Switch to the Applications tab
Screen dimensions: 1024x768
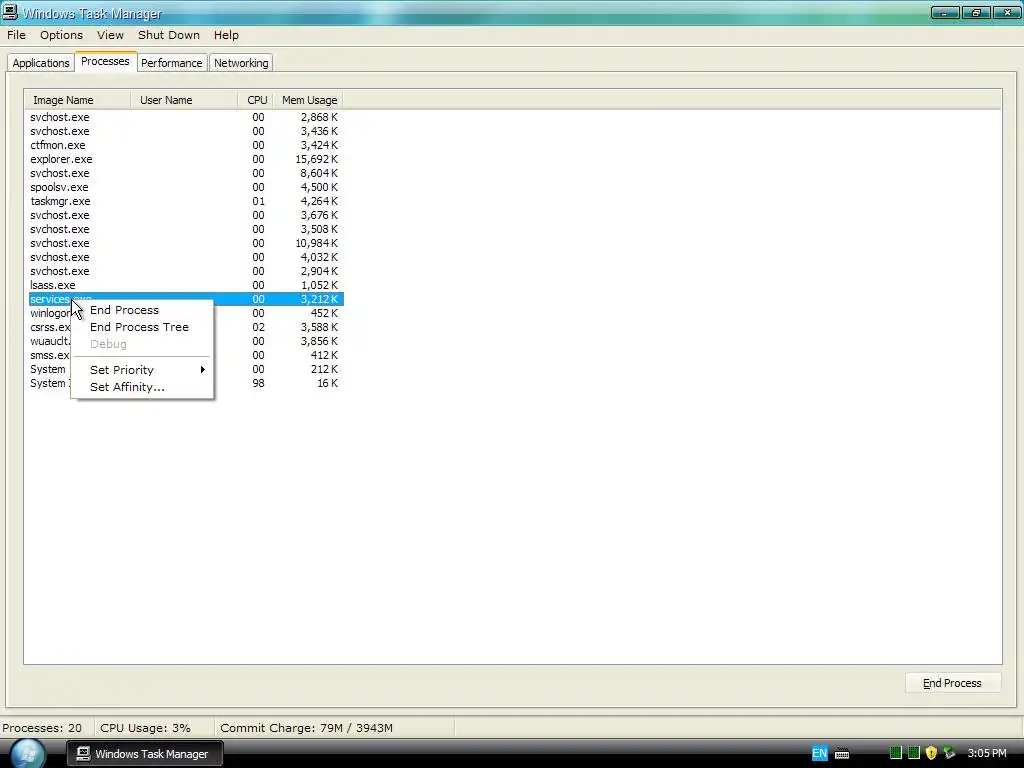pyautogui.click(x=40, y=63)
